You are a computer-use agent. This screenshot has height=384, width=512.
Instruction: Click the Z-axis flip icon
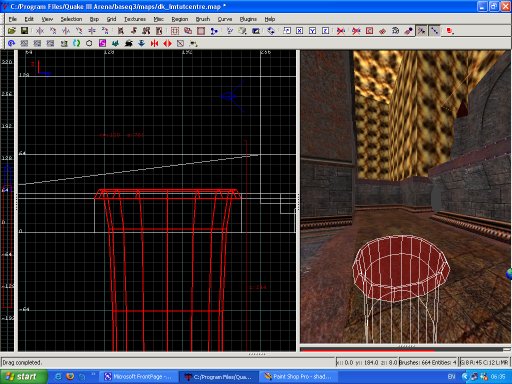click(92, 31)
